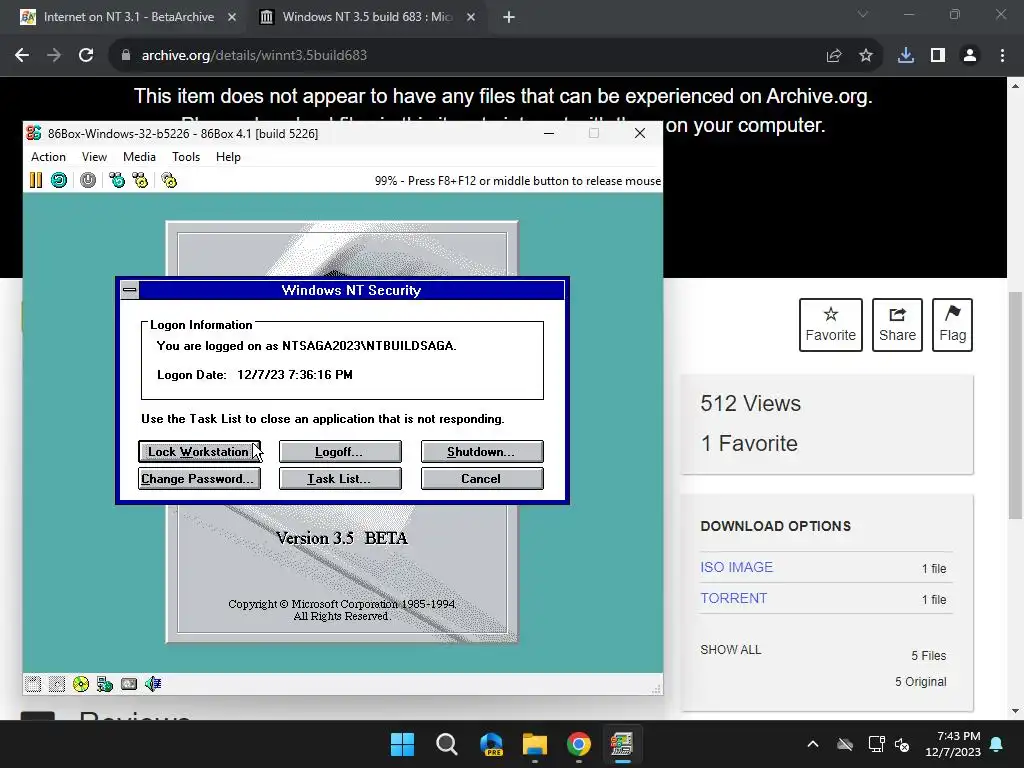Open TORRENT download link
1024x768 pixels.
[x=733, y=598]
